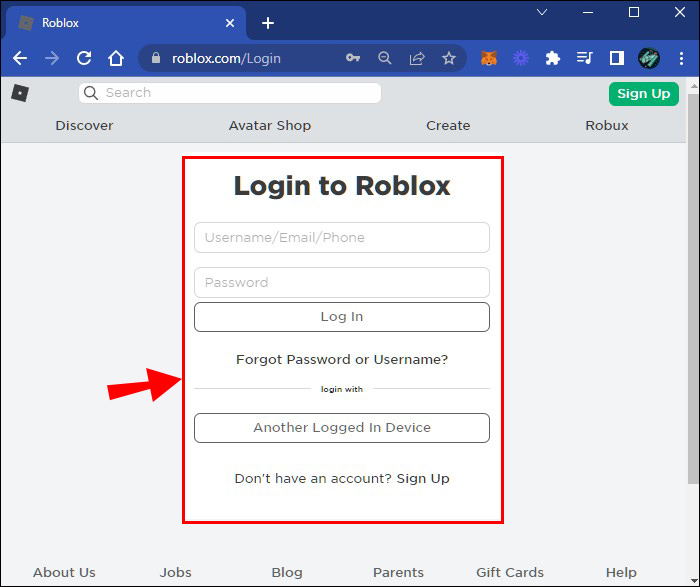Toggle the browser side panel icon
This screenshot has height=587, width=700.
(x=617, y=58)
